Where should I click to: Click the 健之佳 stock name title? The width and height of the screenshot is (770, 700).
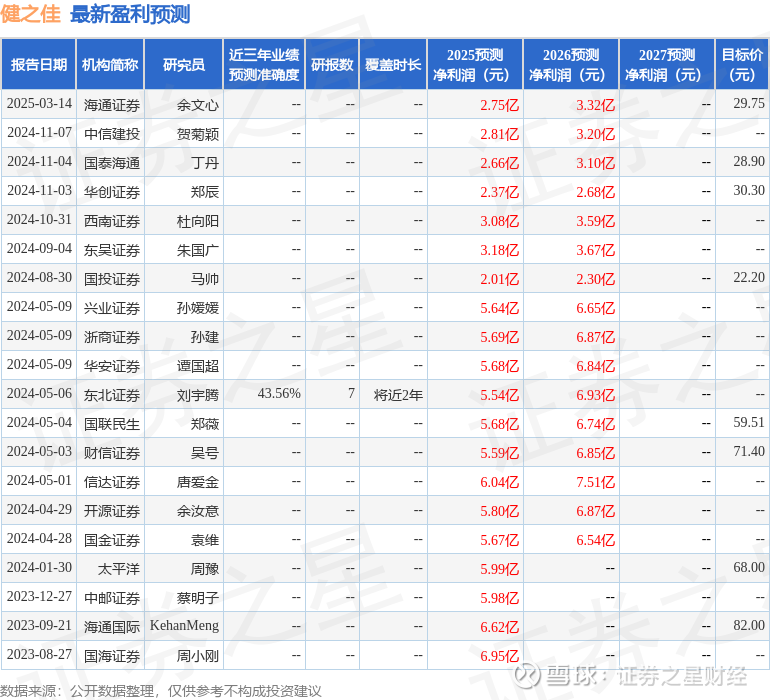(30, 14)
